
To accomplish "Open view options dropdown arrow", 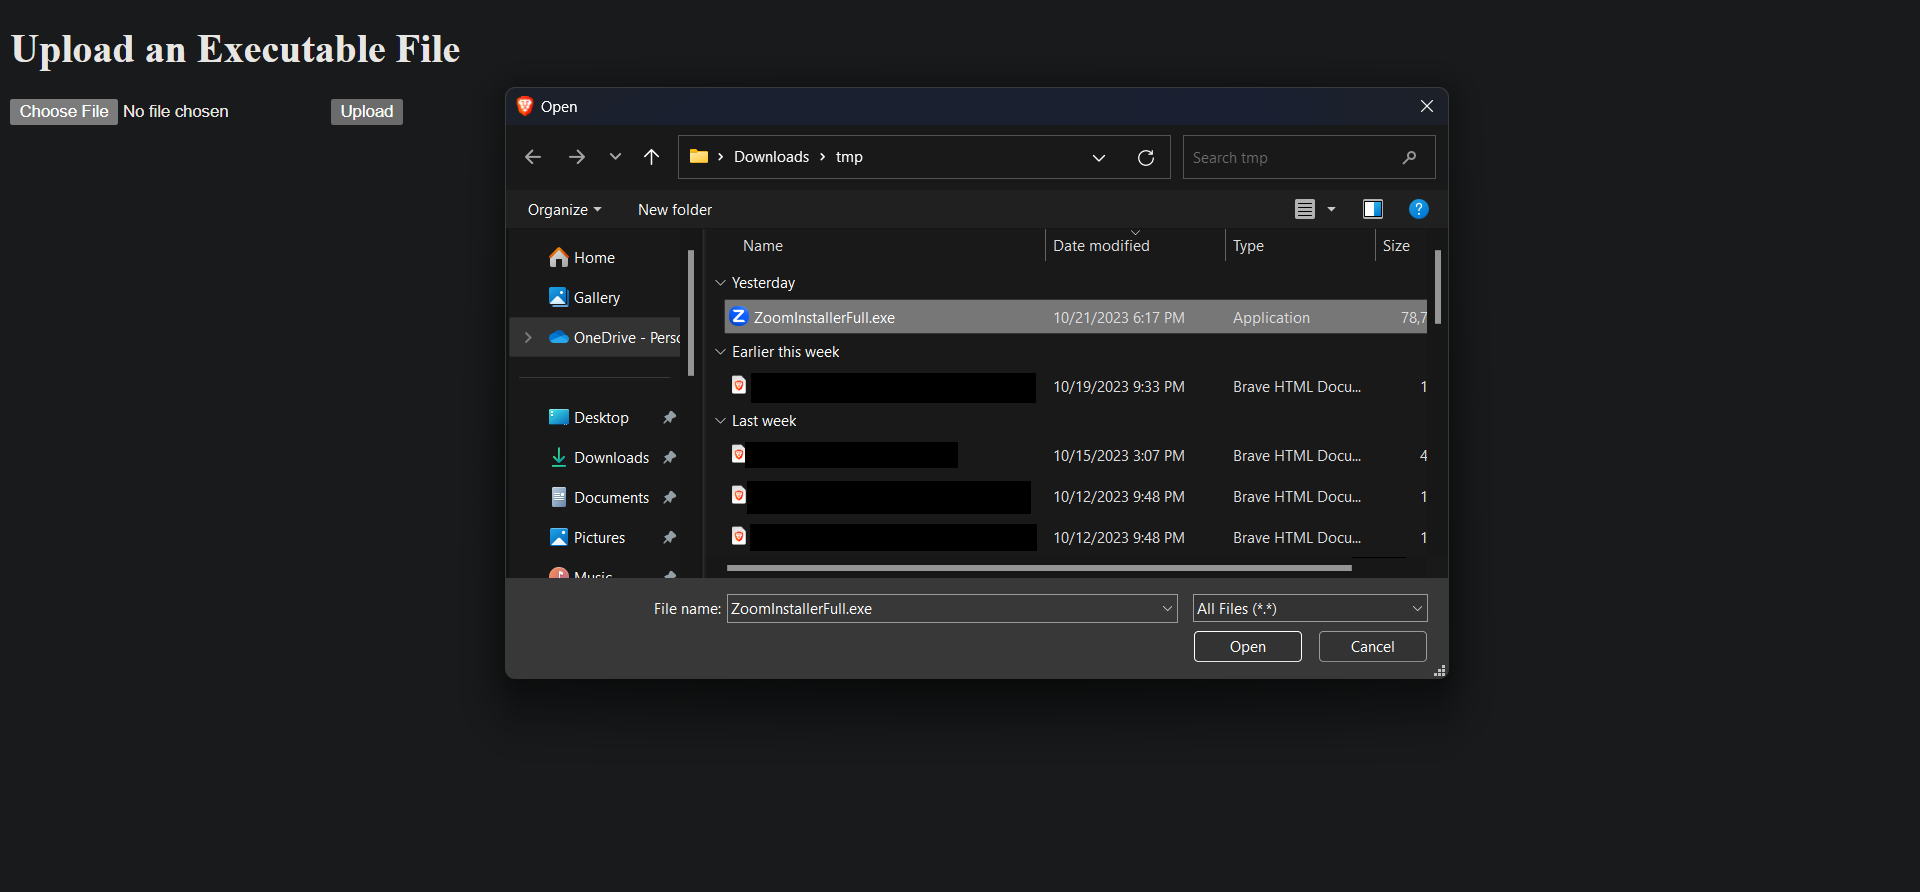I will tap(1331, 209).
